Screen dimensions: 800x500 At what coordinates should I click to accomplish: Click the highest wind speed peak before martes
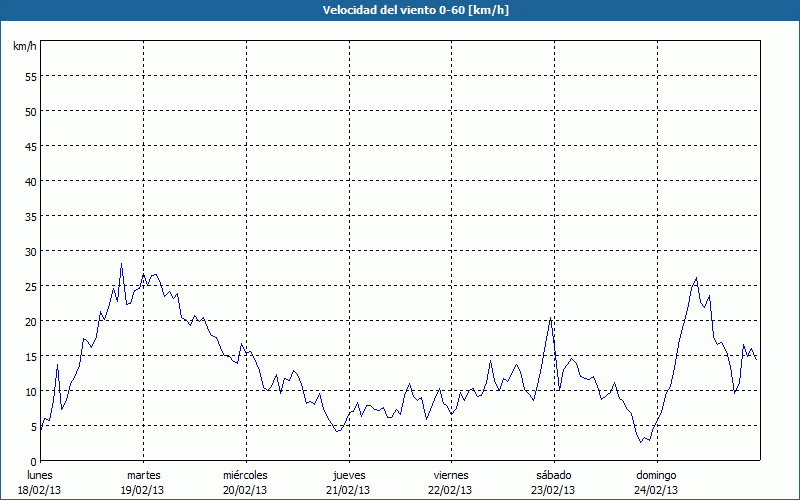pyautogui.click(x=121, y=265)
